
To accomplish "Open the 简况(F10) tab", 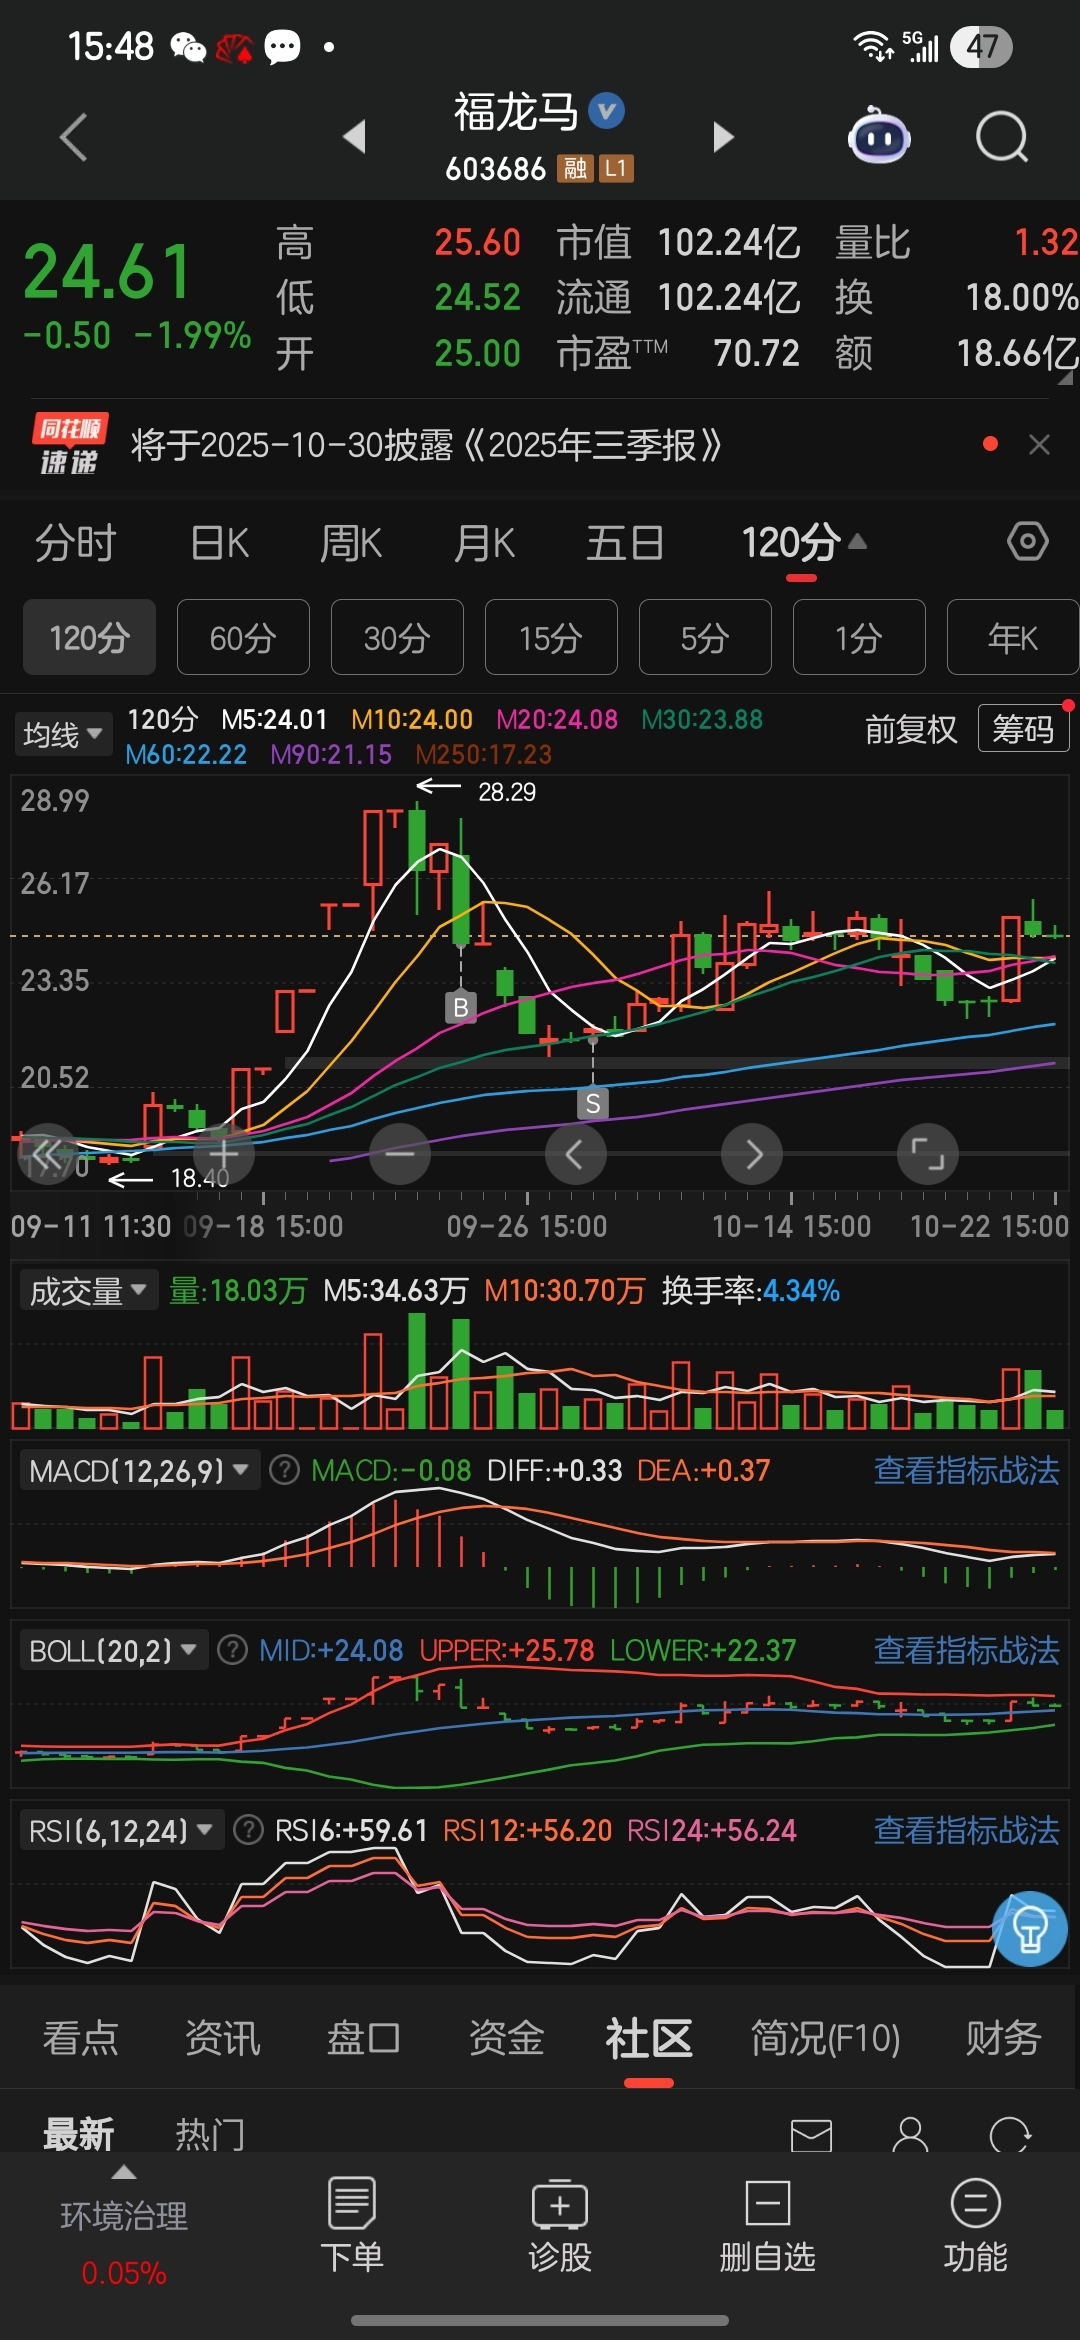I will pyautogui.click(x=825, y=2038).
